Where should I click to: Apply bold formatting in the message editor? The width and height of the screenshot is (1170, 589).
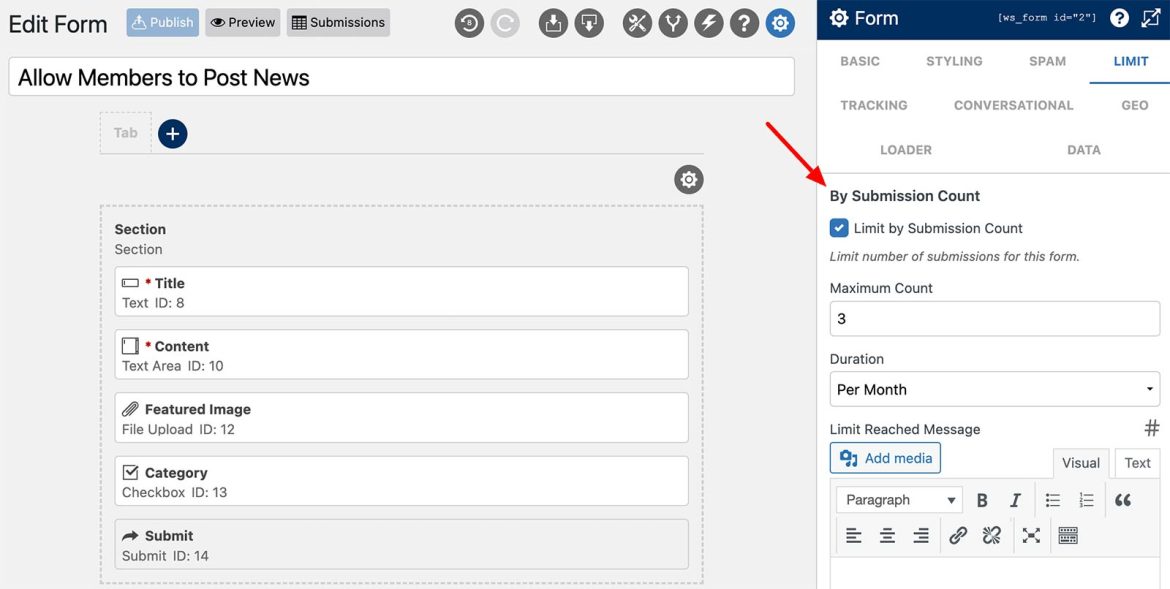[981, 499]
